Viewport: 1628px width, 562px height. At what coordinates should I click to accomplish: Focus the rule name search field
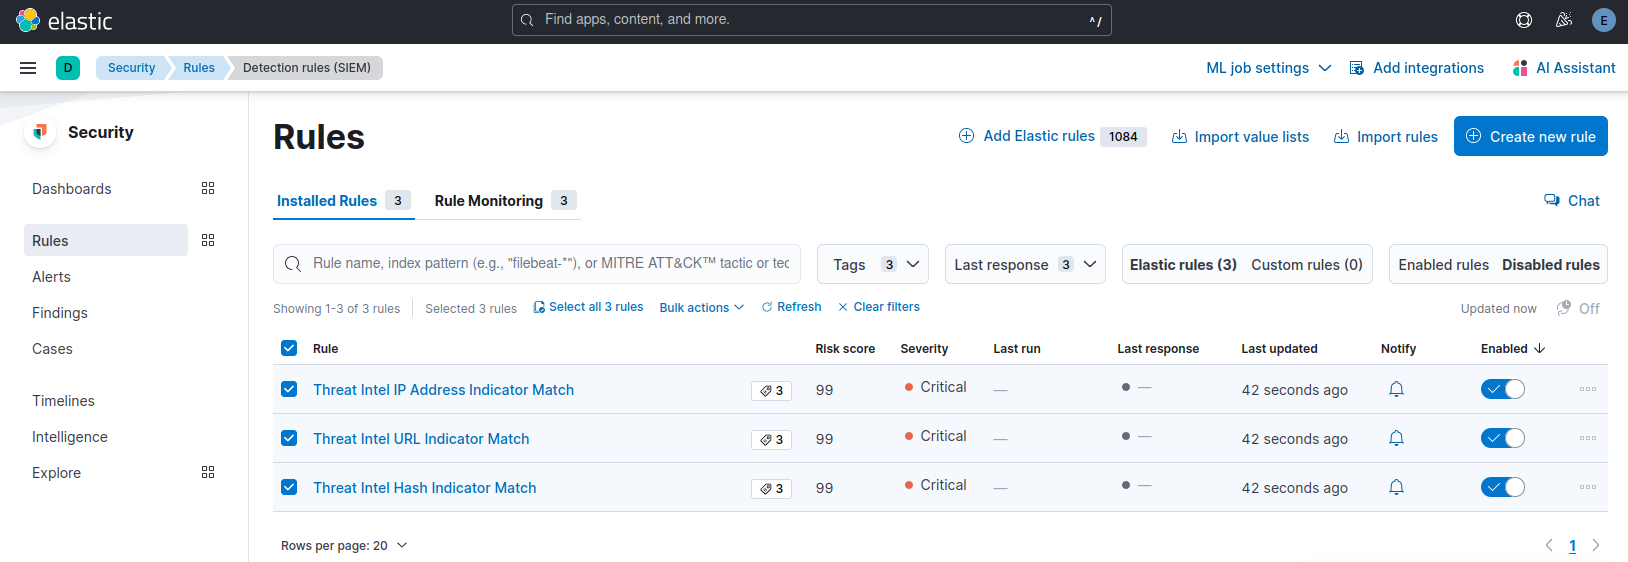pos(537,264)
